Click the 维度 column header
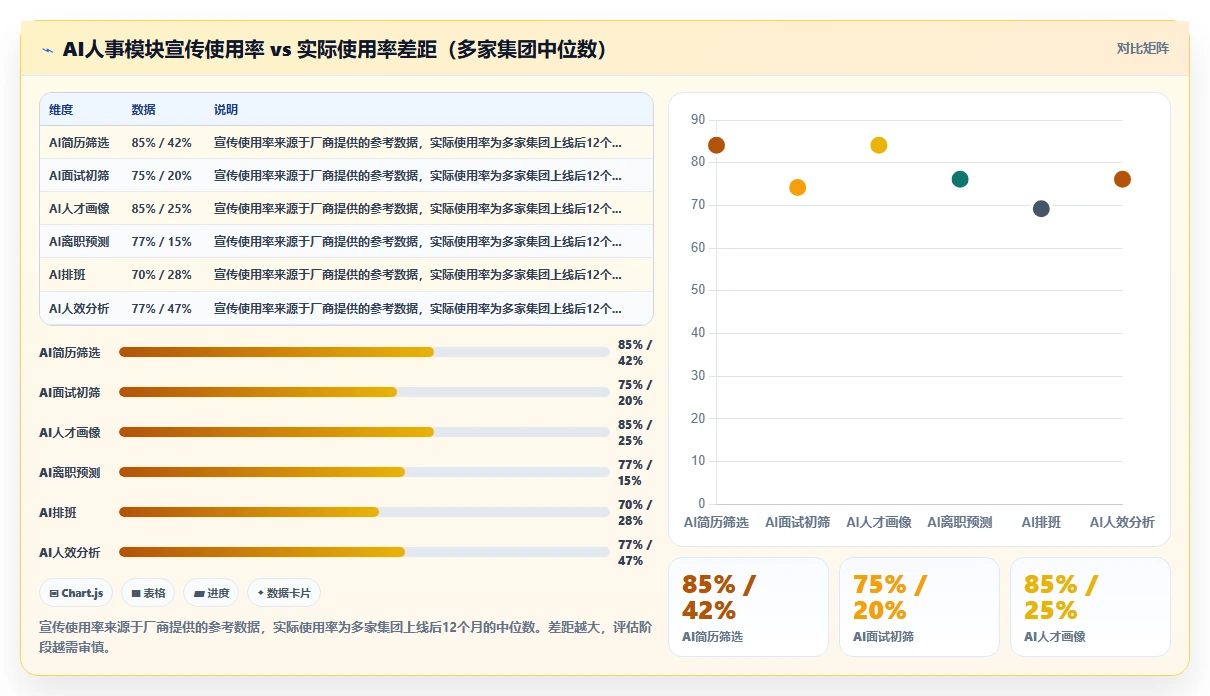 point(61,110)
